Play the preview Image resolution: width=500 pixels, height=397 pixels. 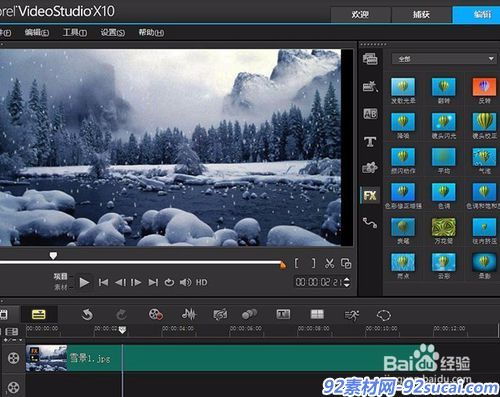[84, 283]
